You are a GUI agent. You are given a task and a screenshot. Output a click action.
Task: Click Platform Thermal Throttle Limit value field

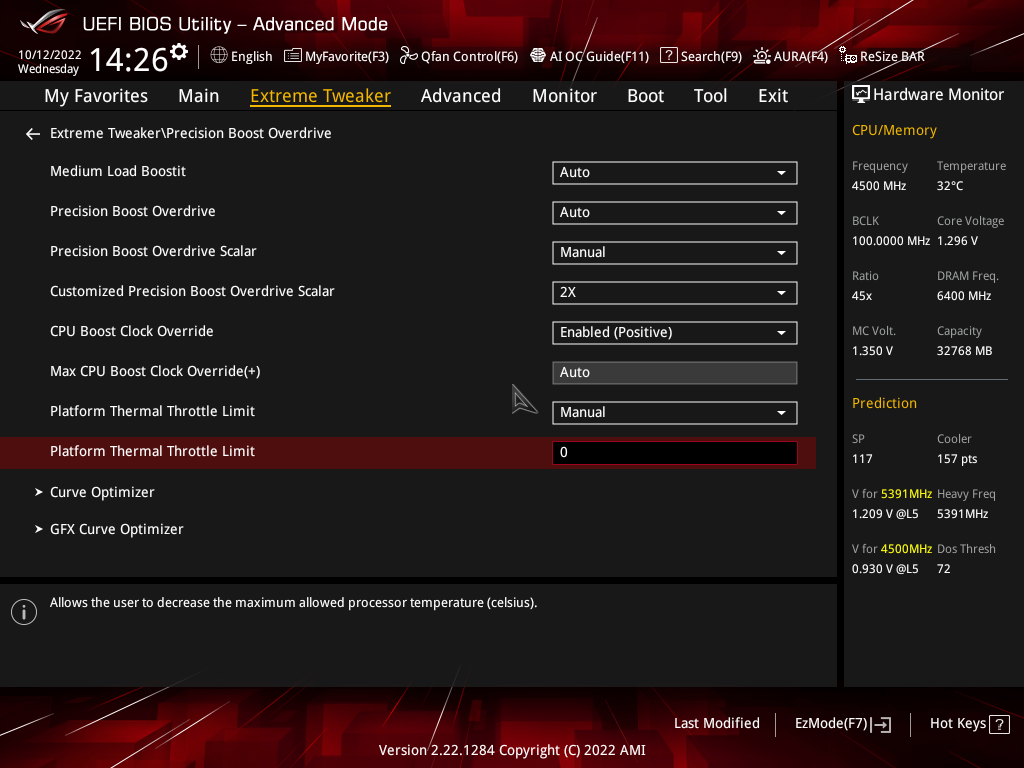click(675, 453)
